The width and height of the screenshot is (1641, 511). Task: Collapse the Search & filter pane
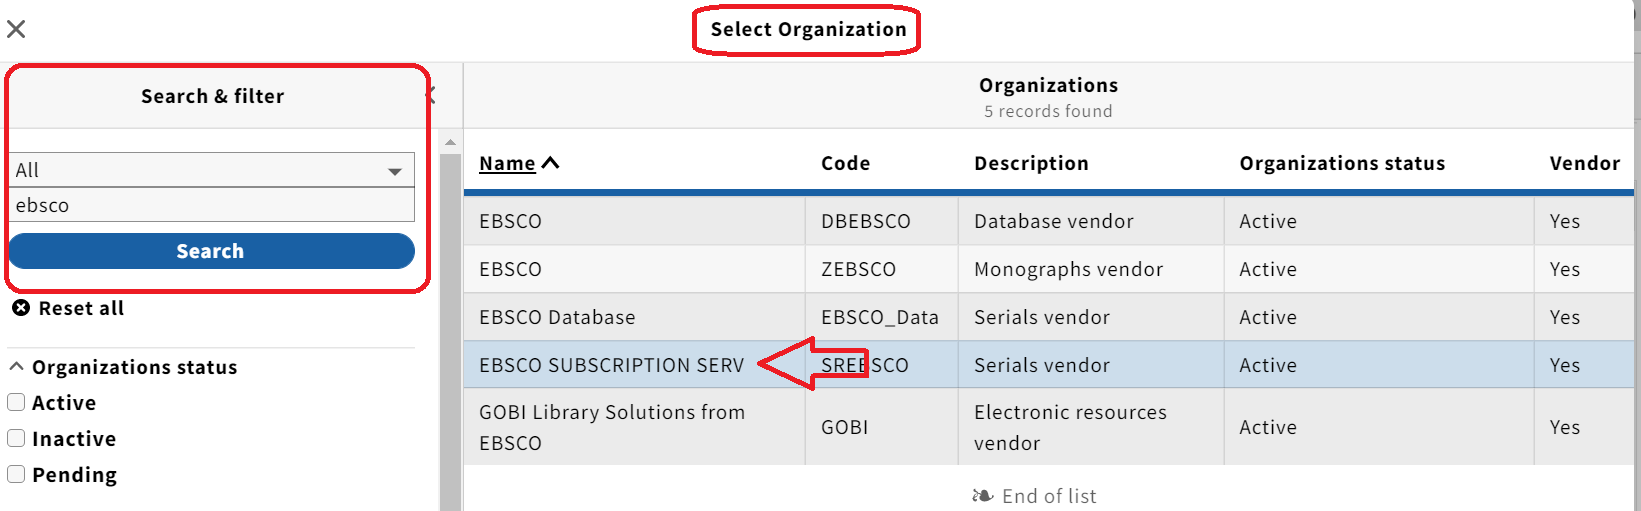pos(431,96)
